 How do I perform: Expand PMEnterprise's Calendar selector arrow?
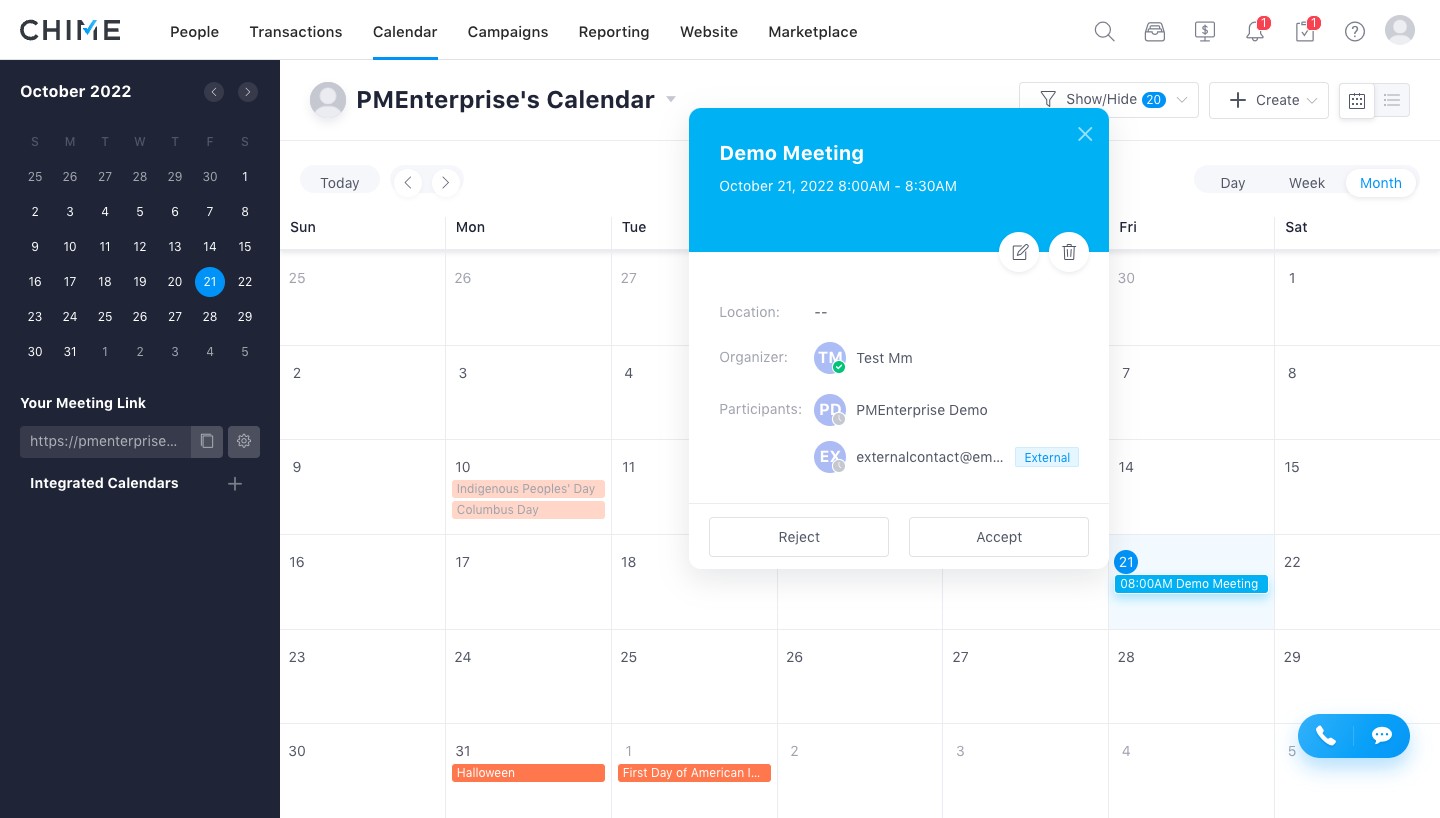[x=671, y=99]
